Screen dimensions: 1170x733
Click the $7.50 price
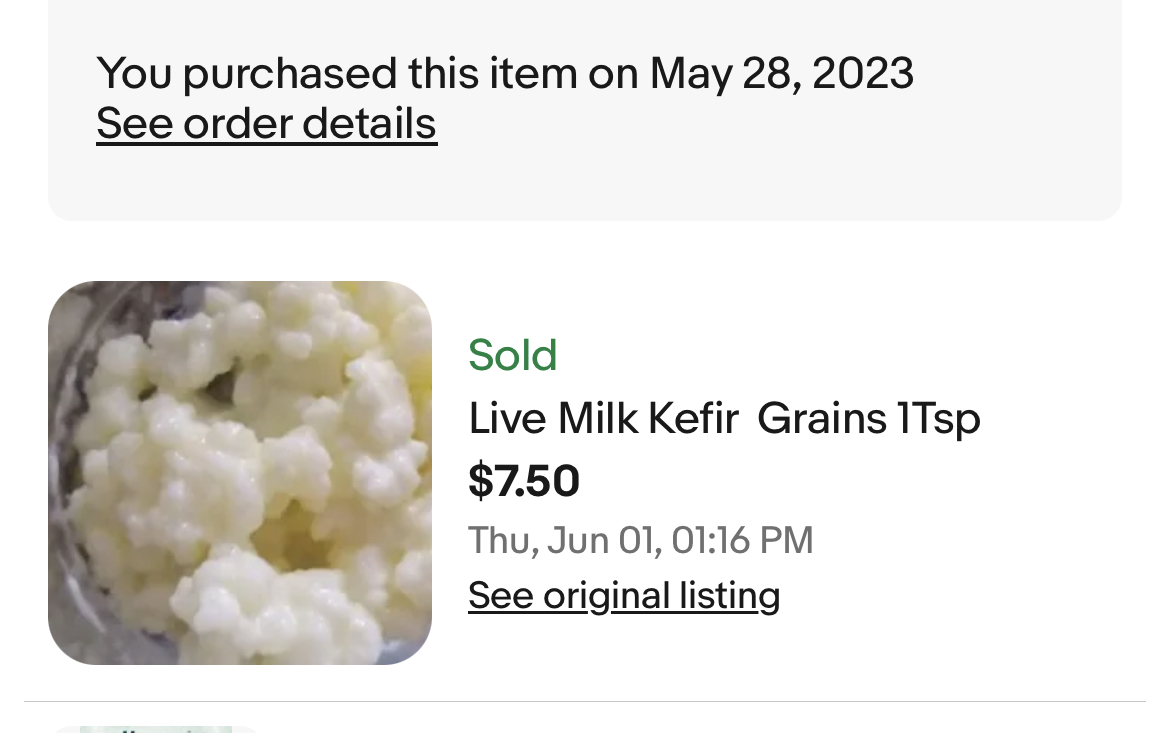coord(523,481)
